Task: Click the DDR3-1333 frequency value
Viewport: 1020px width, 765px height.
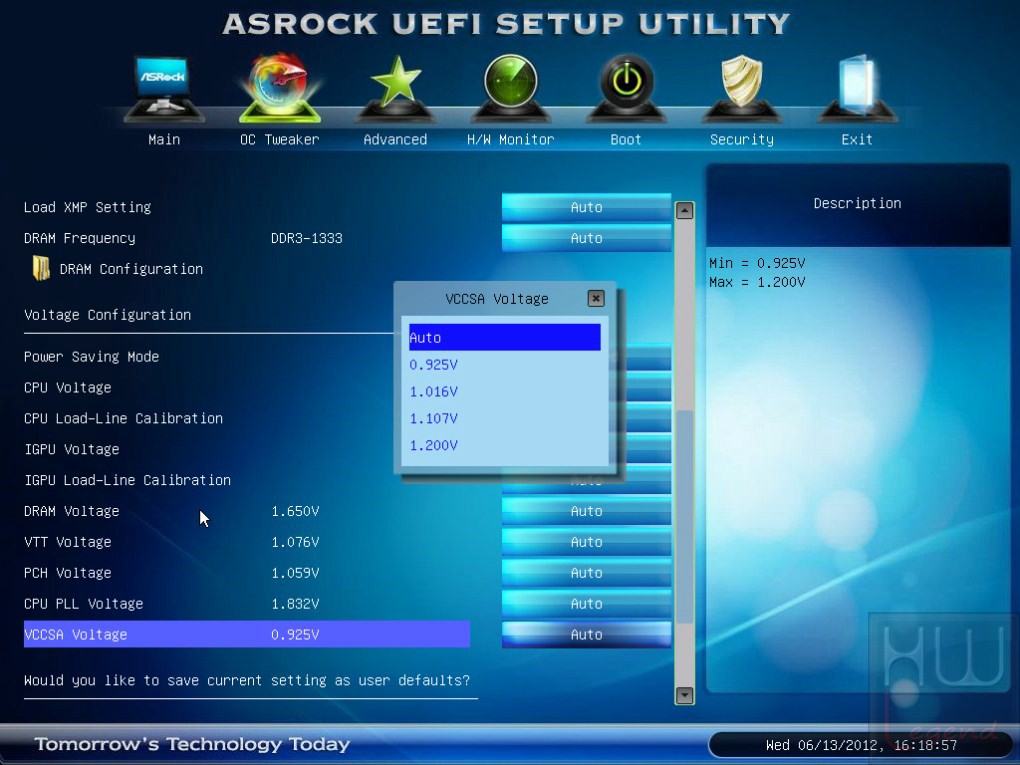Action: pyautogui.click(x=306, y=238)
